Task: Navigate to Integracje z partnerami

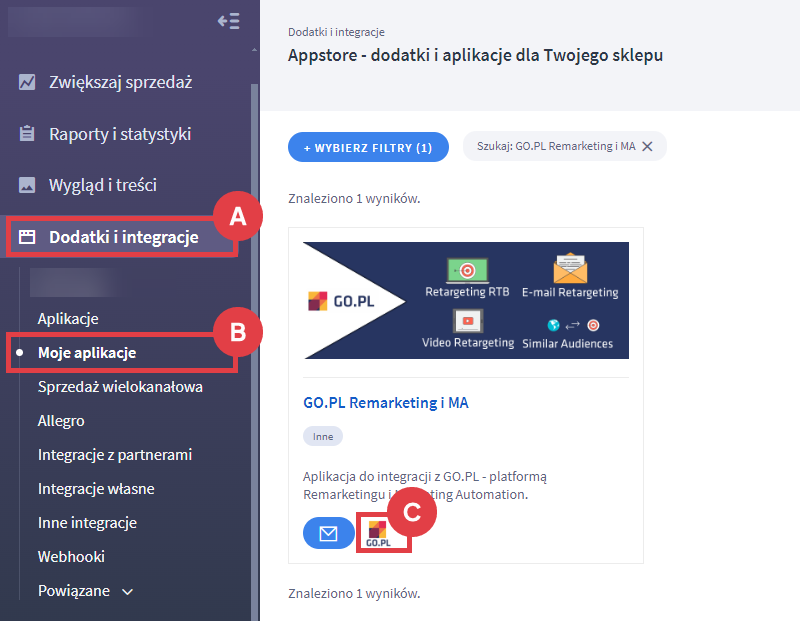Action: tap(115, 455)
